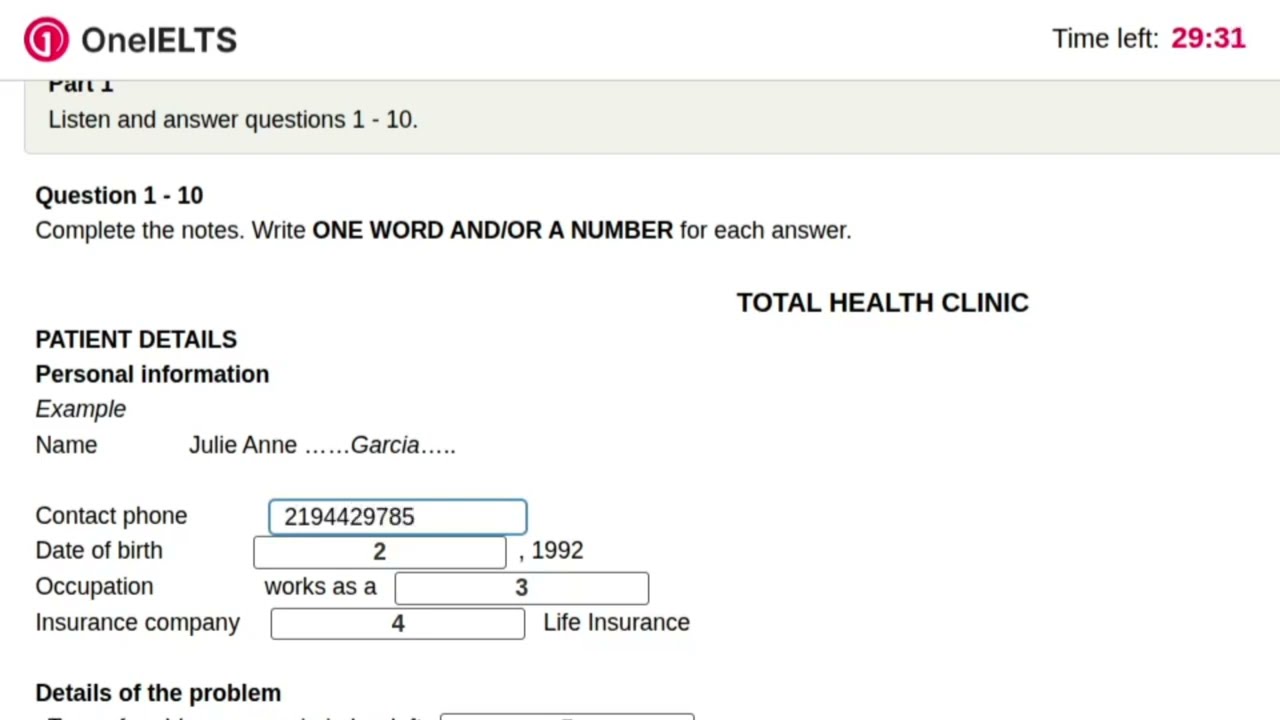Click the 'Personal information' subheading
Screen dimensions: 1280x720
(x=152, y=374)
